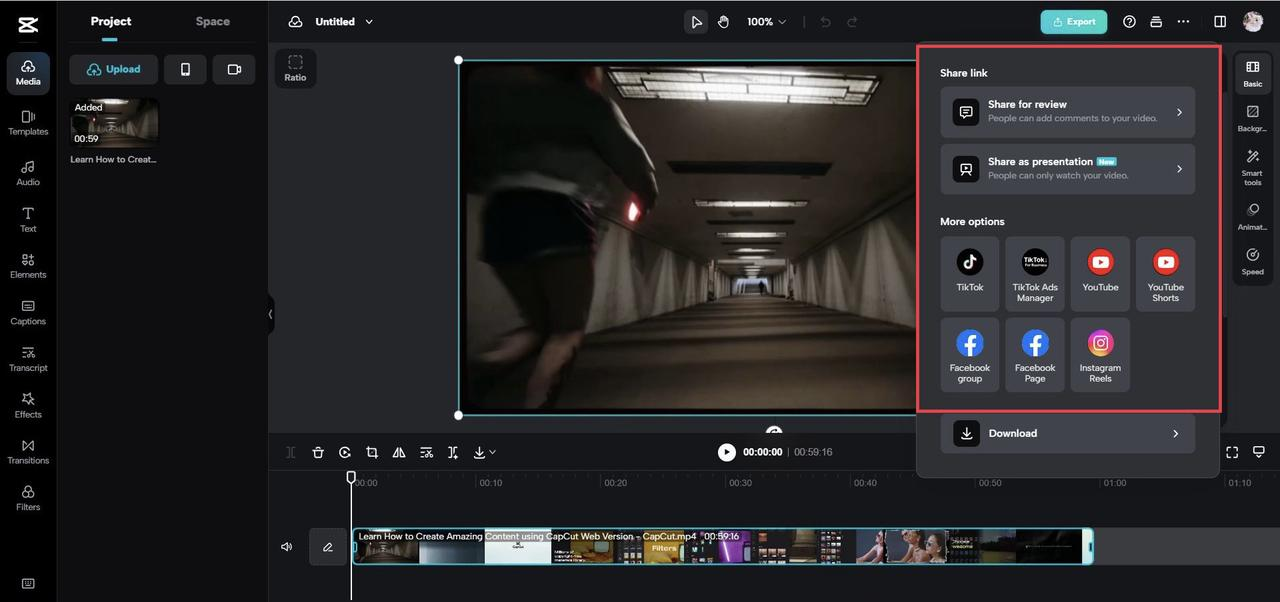
Task: Open the Captions panel
Action: click(x=28, y=313)
